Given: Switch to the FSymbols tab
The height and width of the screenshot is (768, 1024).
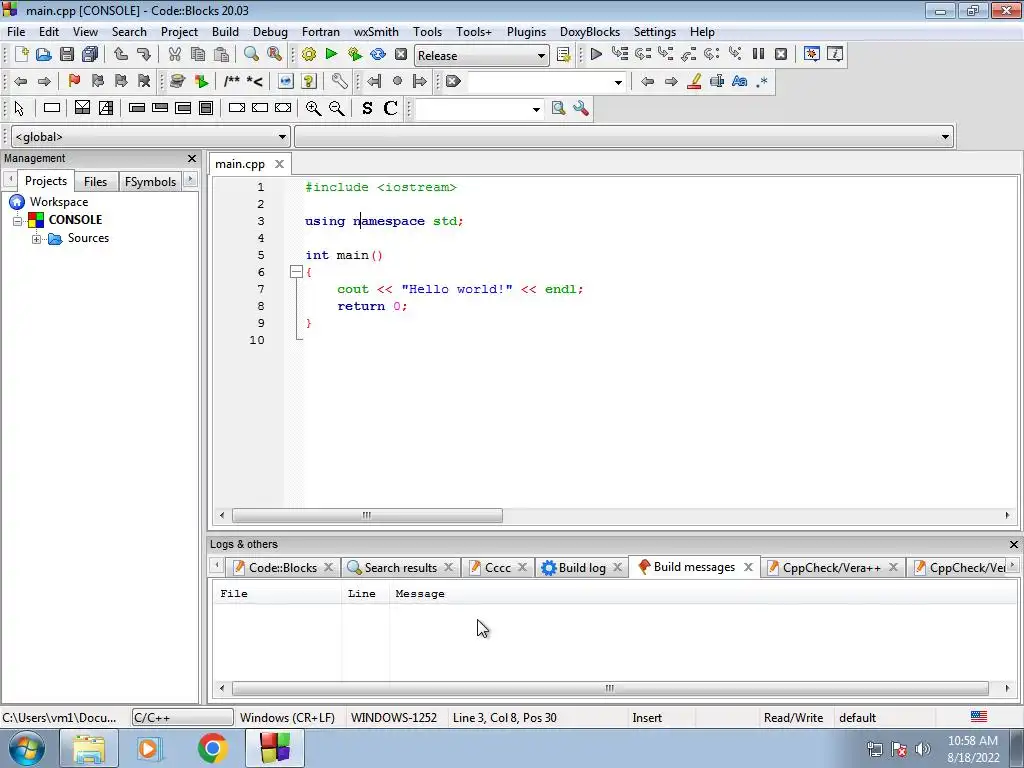Looking at the screenshot, I should pyautogui.click(x=150, y=182).
